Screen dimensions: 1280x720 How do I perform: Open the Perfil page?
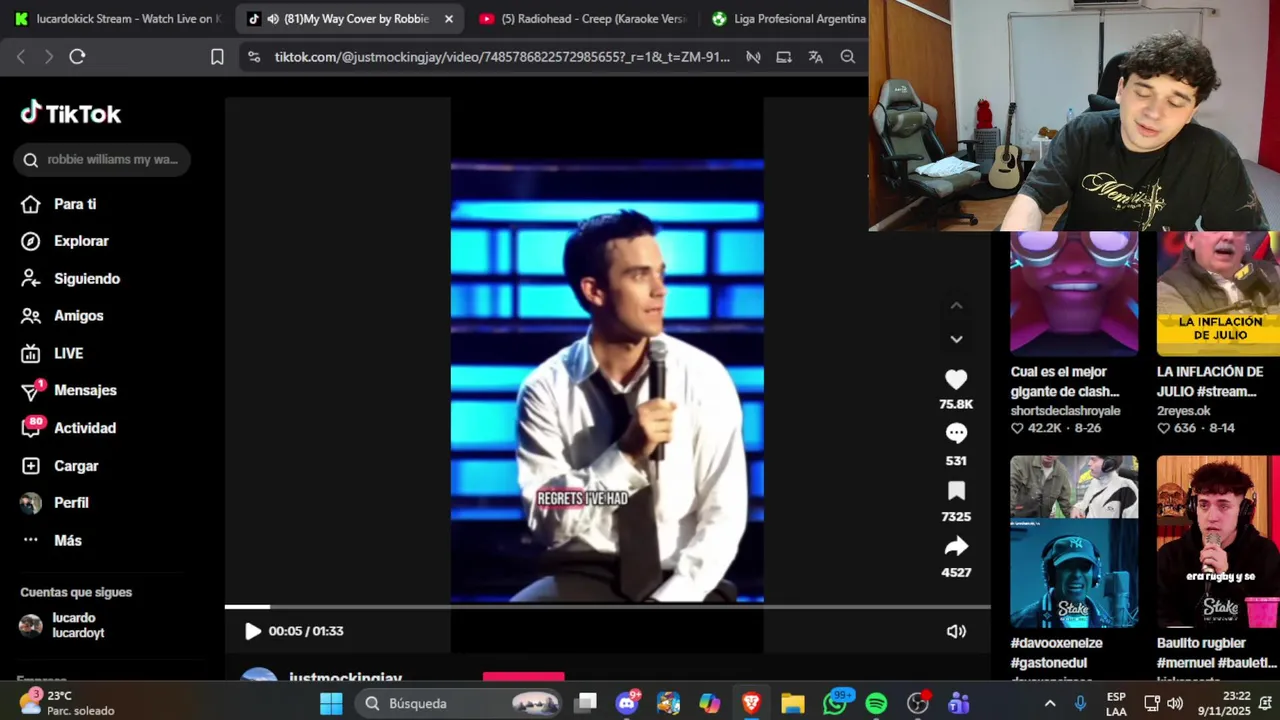tap(55, 503)
